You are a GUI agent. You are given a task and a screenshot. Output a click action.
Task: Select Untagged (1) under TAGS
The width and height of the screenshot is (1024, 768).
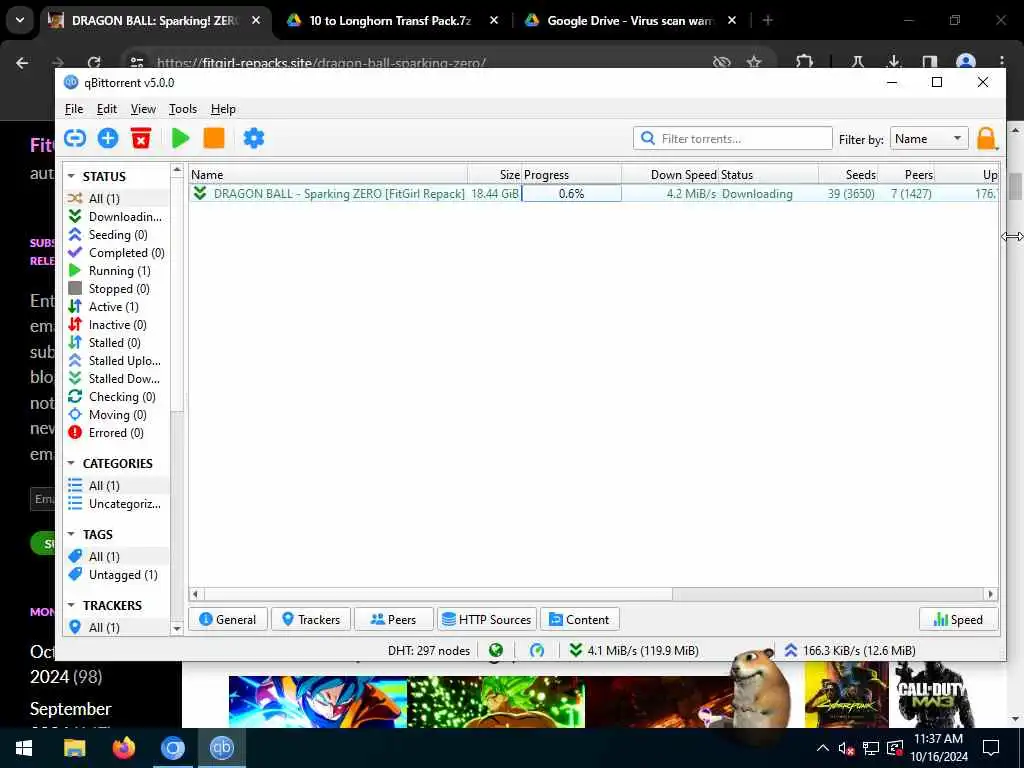pyautogui.click(x=116, y=575)
